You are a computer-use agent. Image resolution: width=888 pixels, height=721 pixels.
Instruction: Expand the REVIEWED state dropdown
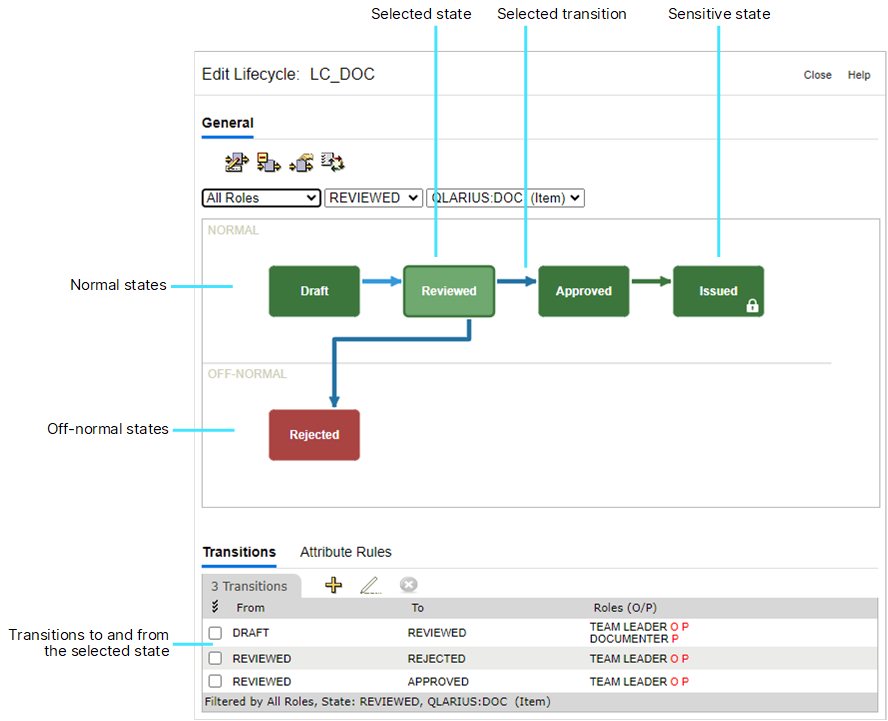[x=374, y=198]
